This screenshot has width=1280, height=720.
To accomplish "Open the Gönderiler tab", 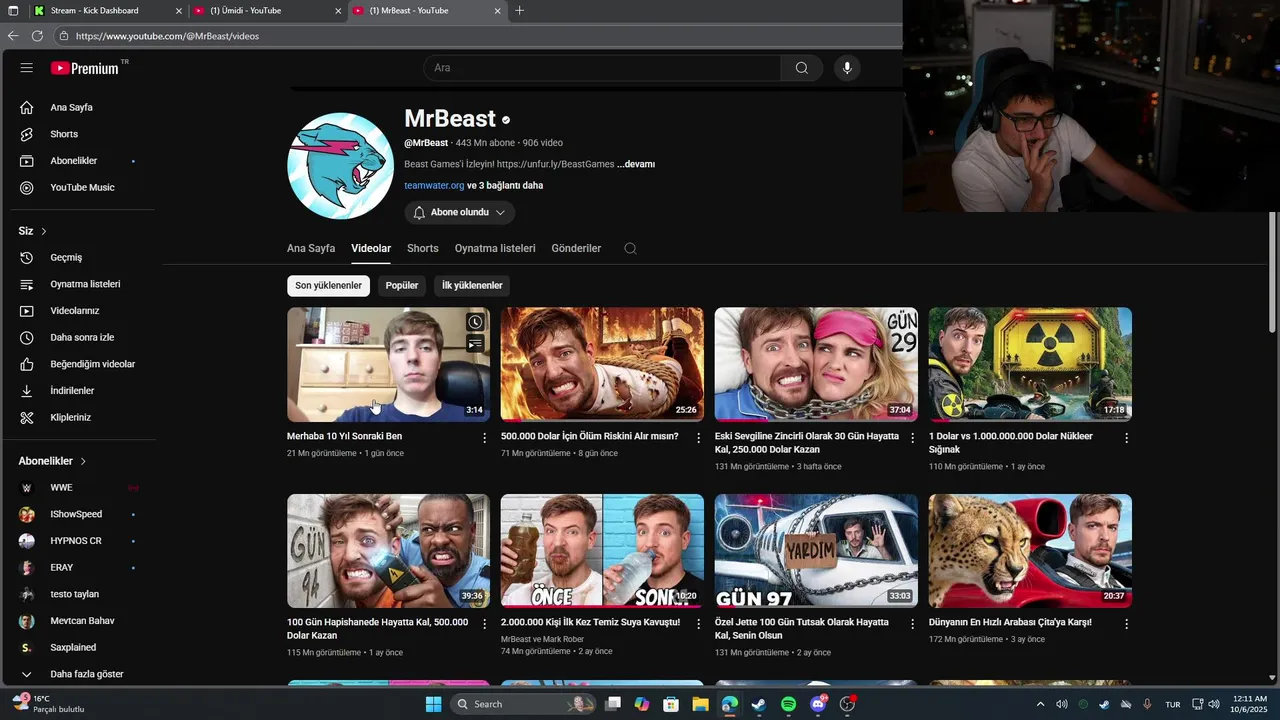I will 576,248.
